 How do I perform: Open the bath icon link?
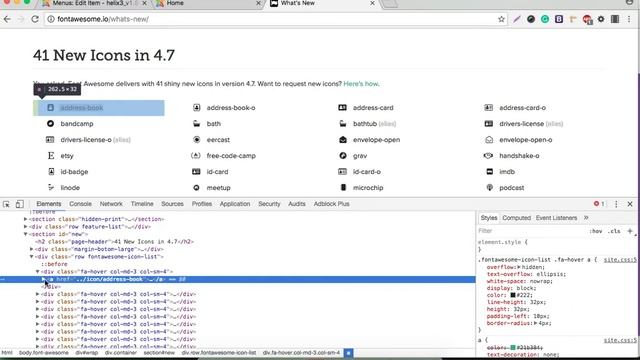point(213,124)
